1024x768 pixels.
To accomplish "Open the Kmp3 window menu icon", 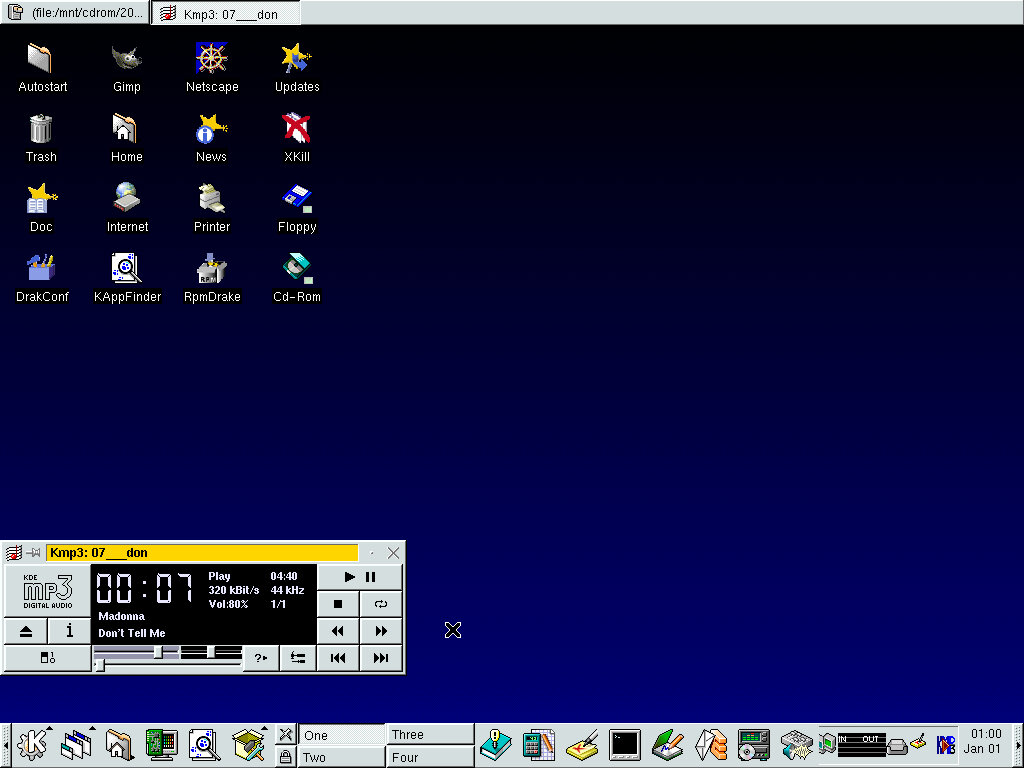I will click(x=14, y=553).
